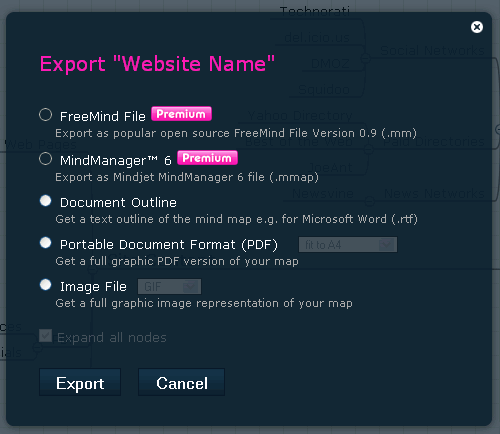Toggle the Expand all nodes checkbox

45,336
